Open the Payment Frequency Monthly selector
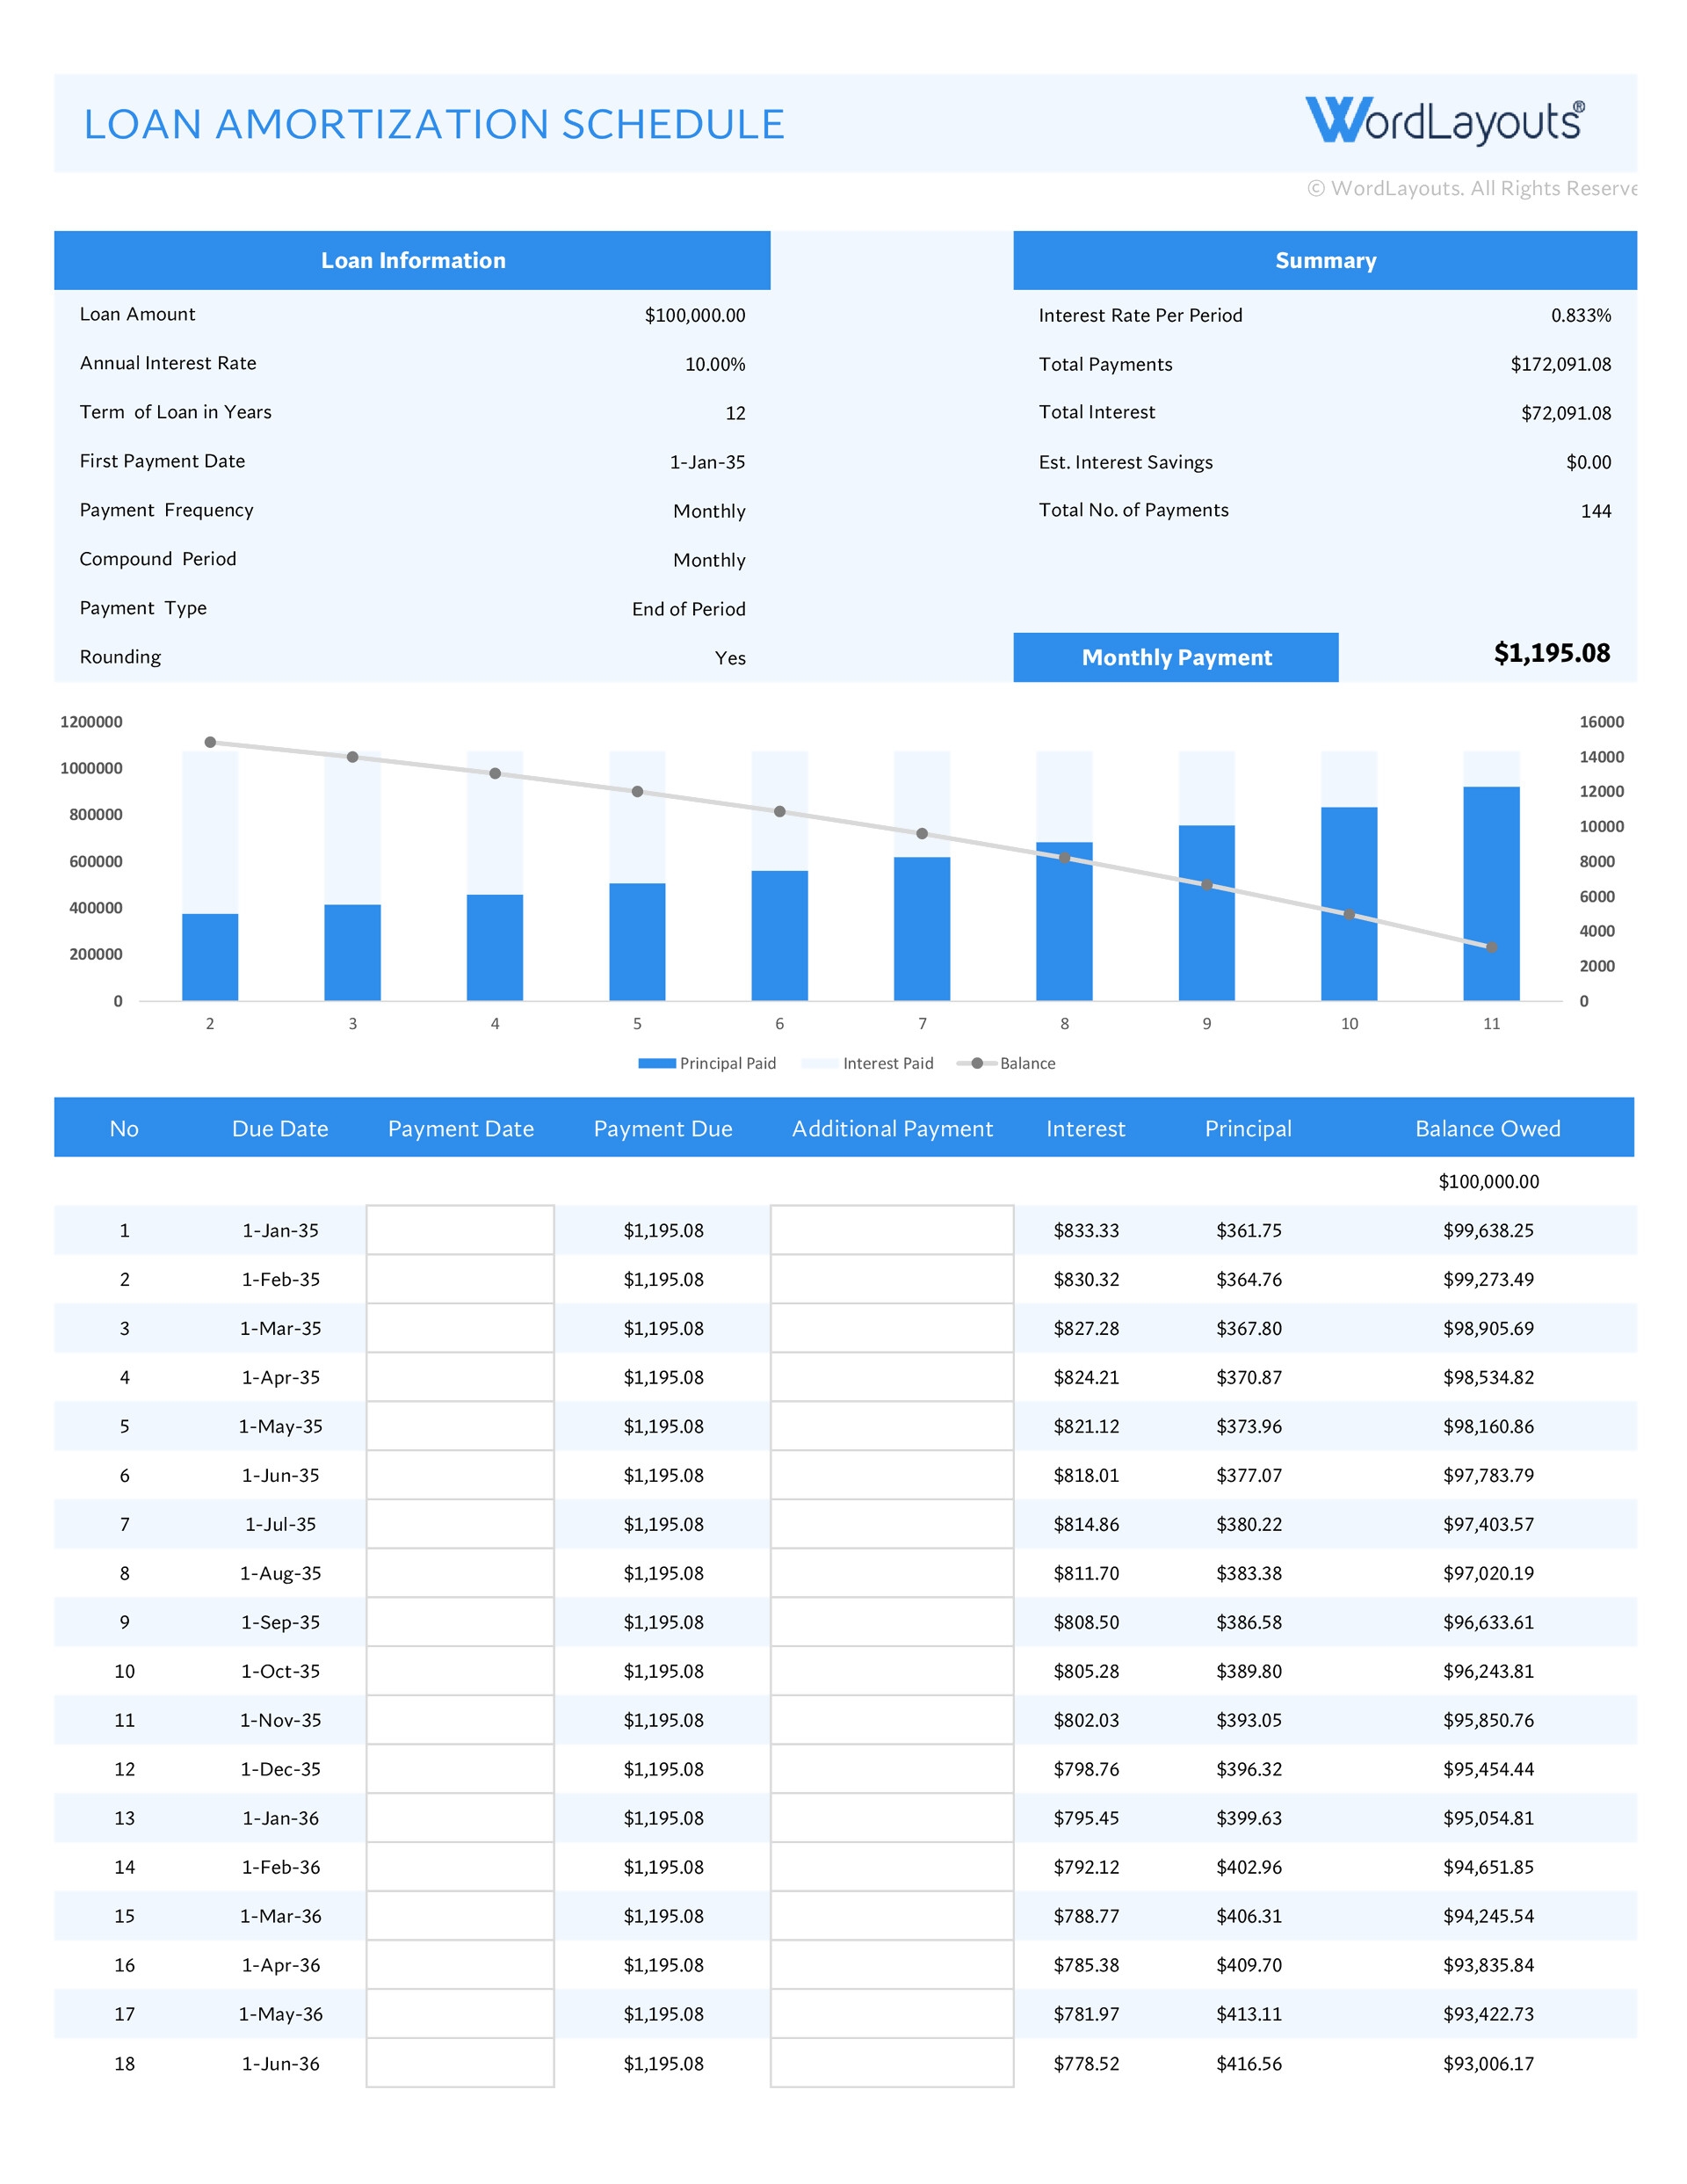 710,511
